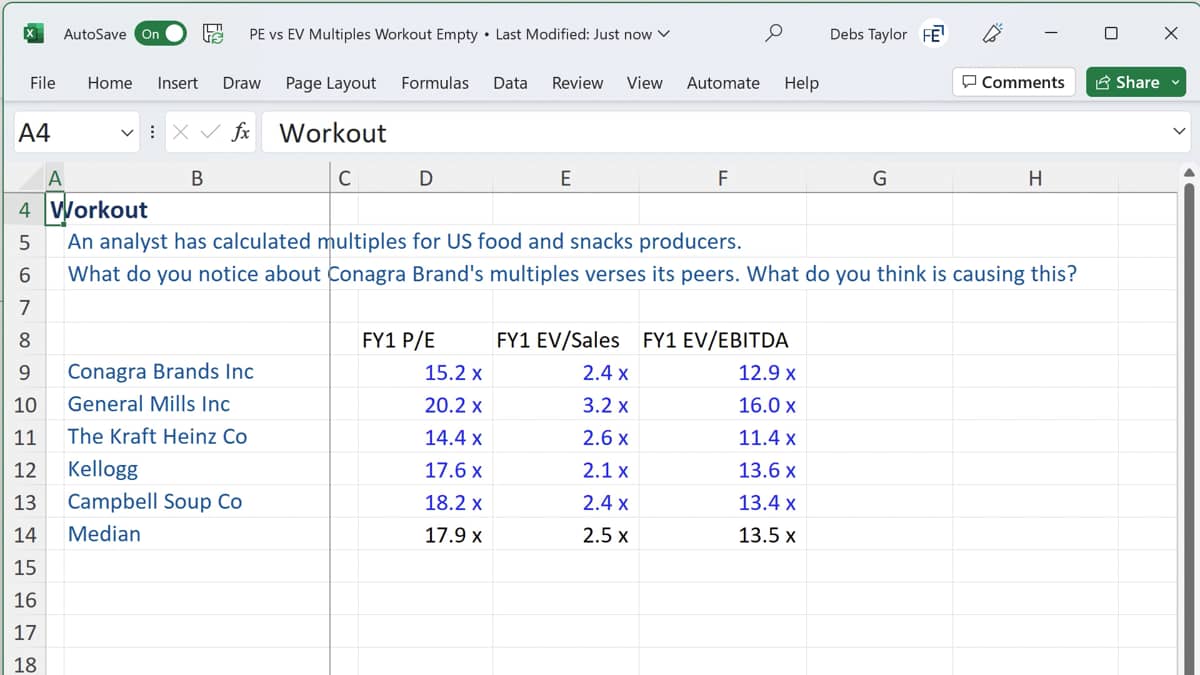The width and height of the screenshot is (1200, 675).
Task: Select column F header
Action: click(722, 179)
